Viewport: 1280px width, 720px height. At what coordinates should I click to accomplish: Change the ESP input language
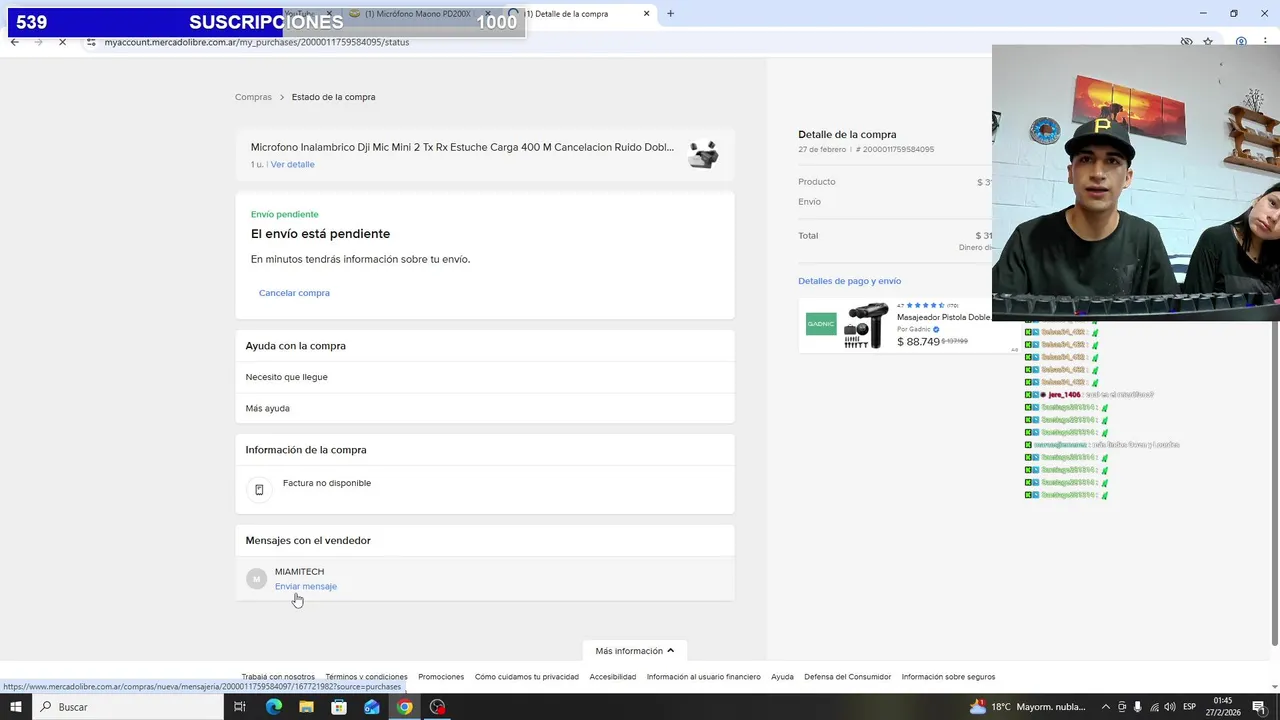tap(1190, 707)
